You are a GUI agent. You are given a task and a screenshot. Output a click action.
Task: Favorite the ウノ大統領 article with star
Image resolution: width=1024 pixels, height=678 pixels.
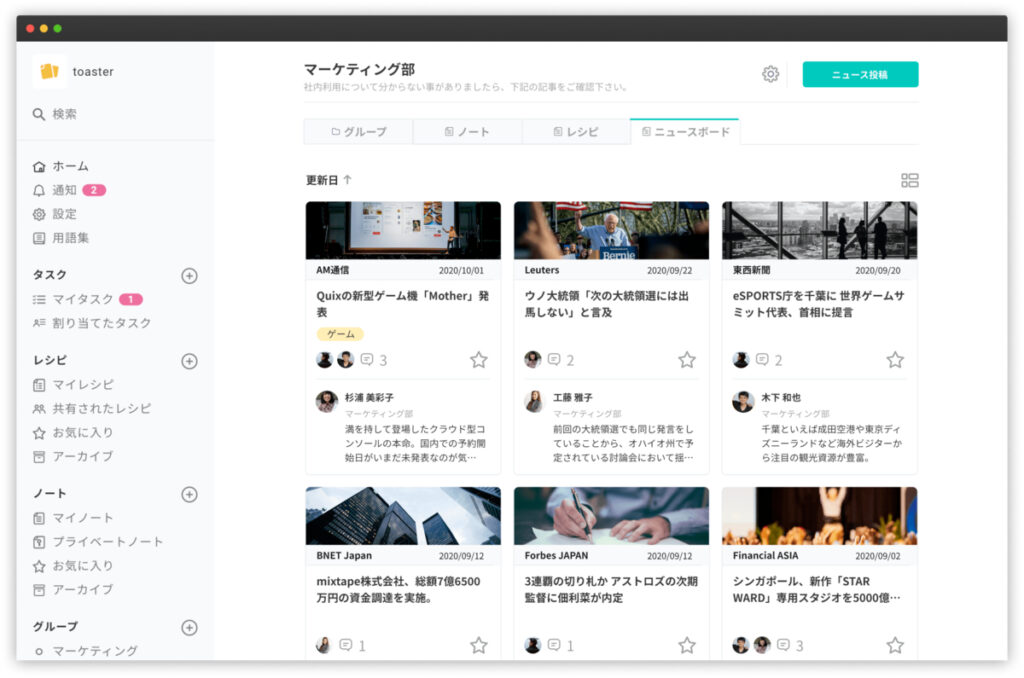[x=687, y=360]
